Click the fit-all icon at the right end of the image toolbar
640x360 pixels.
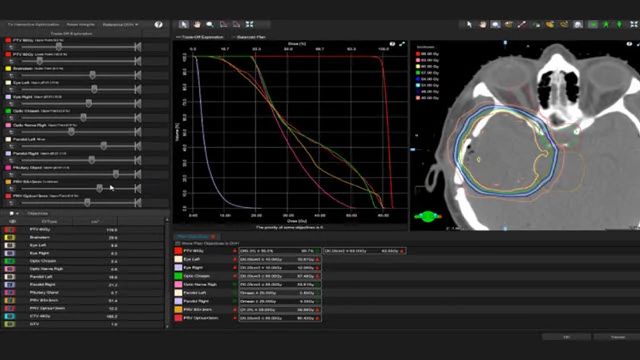pyautogui.click(x=634, y=24)
